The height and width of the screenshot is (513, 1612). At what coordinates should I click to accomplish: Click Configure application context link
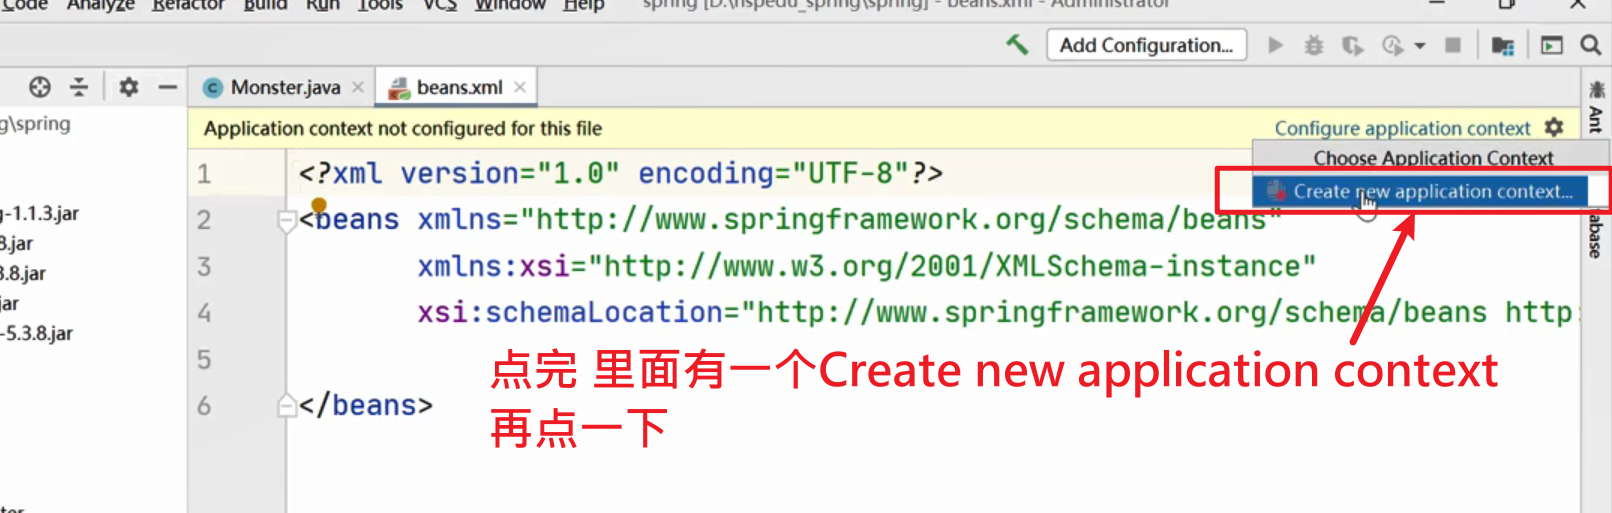click(x=1402, y=128)
